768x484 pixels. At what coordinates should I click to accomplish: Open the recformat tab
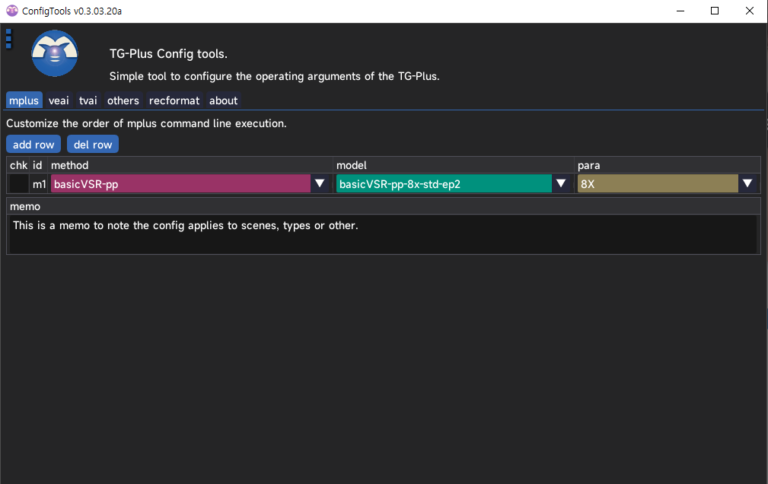point(174,101)
